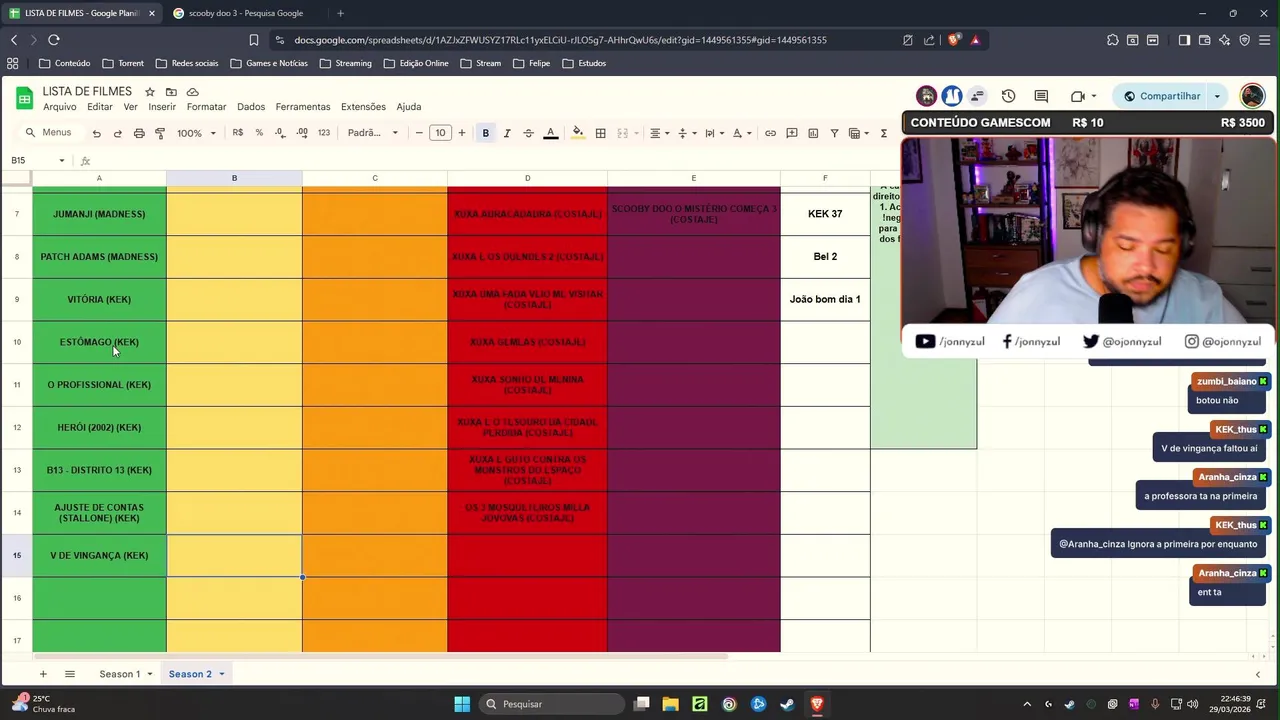Viewport: 1280px width, 720px height.
Task: Show all sheets list icon
Action: point(70,674)
